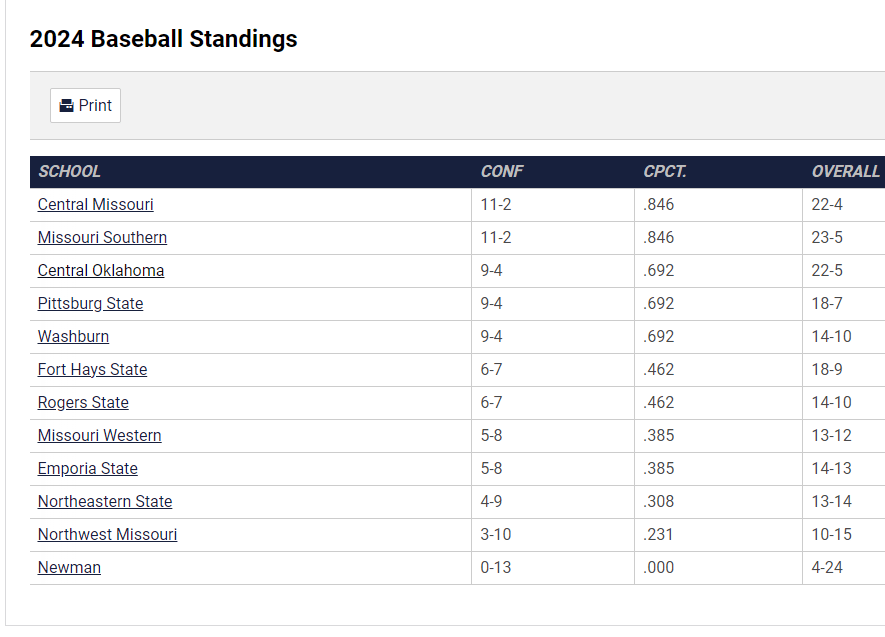
Task: Click Central Missouri's 22-4 overall record
Action: (x=827, y=205)
